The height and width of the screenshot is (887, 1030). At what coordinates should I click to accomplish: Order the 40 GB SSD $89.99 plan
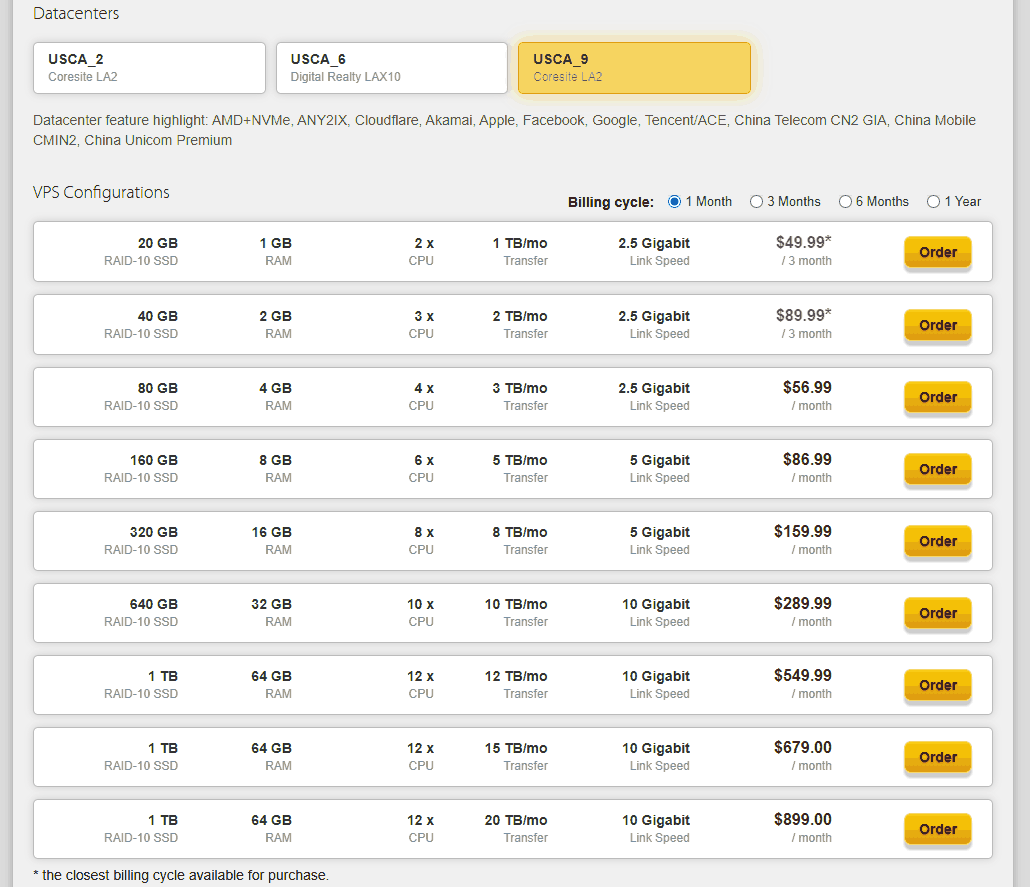coord(937,325)
